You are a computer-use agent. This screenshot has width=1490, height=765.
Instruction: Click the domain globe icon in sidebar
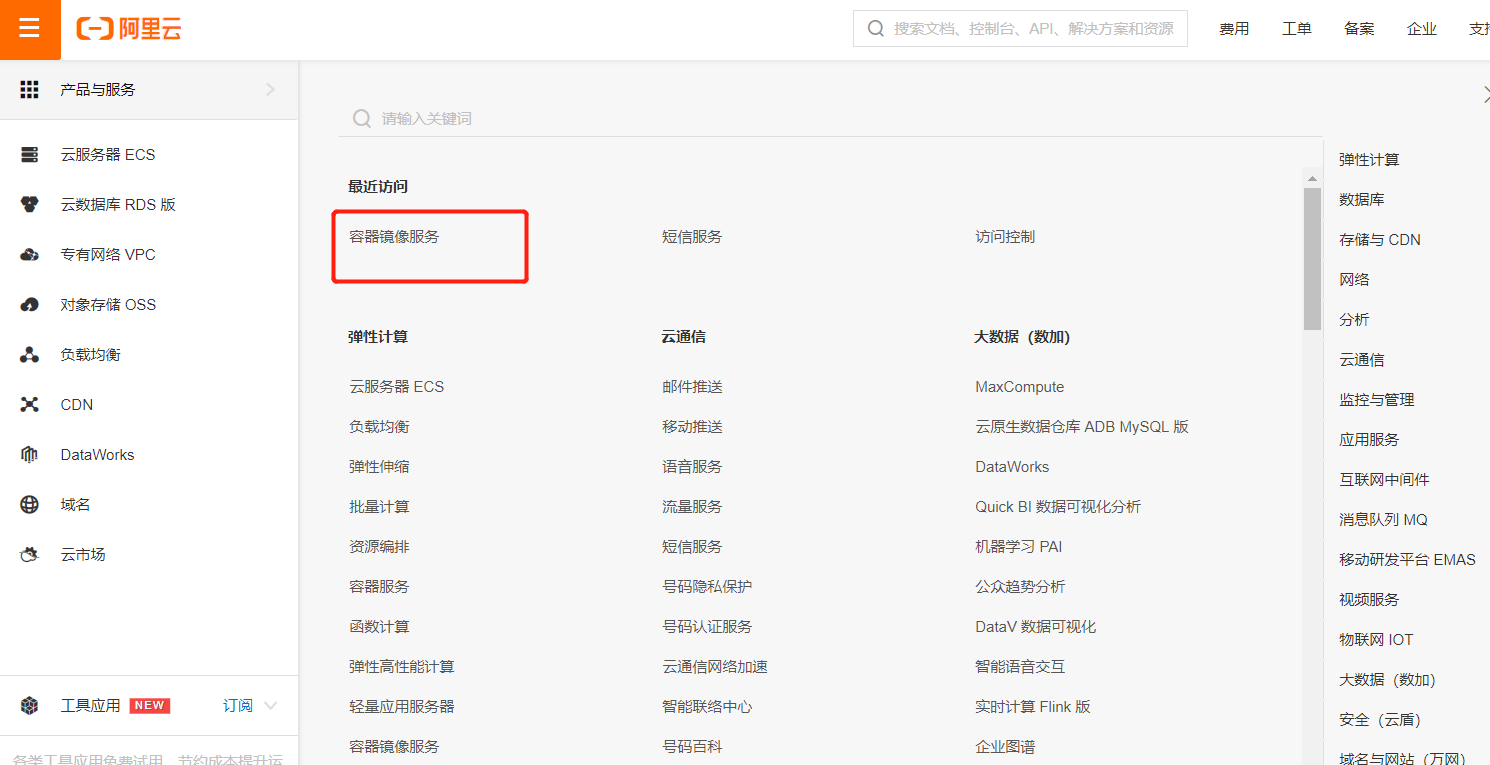[30, 504]
